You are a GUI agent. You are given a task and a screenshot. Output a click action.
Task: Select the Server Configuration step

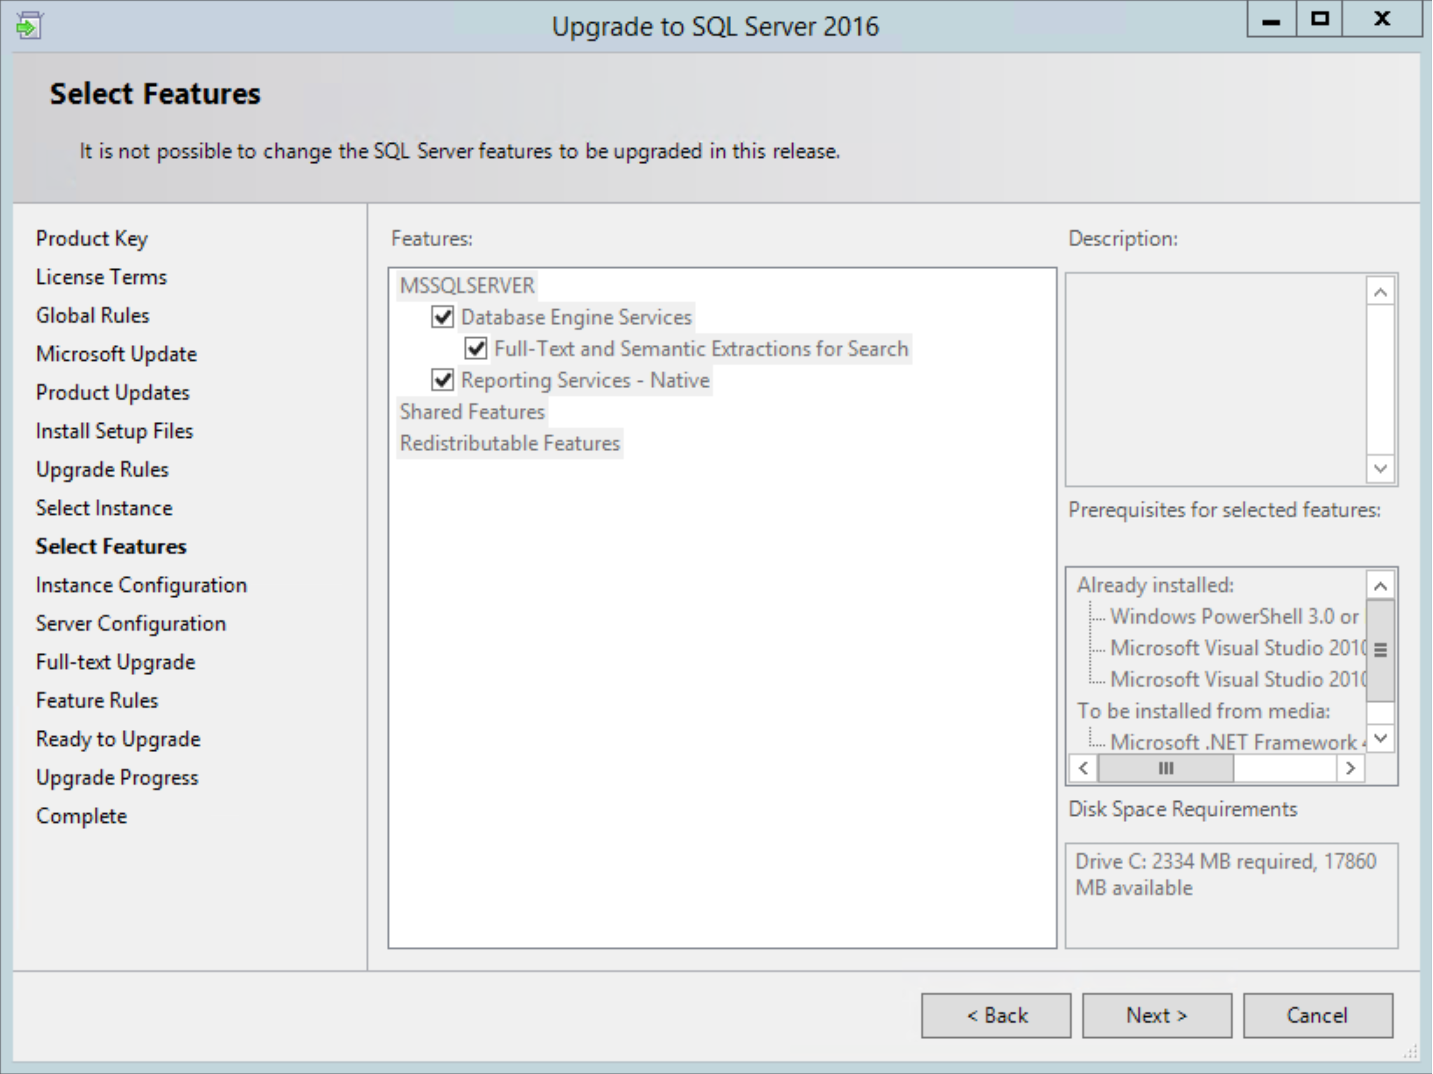coord(131,624)
